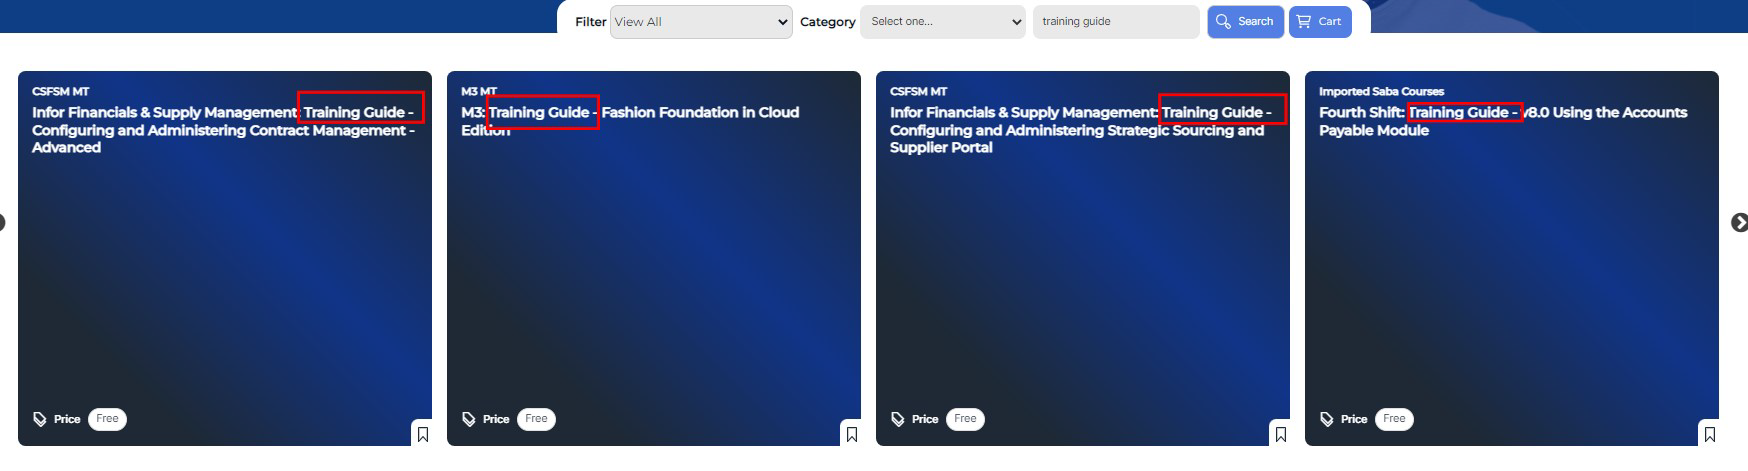Click the price tag icon on Fourth Shift card

pyautogui.click(x=1327, y=419)
